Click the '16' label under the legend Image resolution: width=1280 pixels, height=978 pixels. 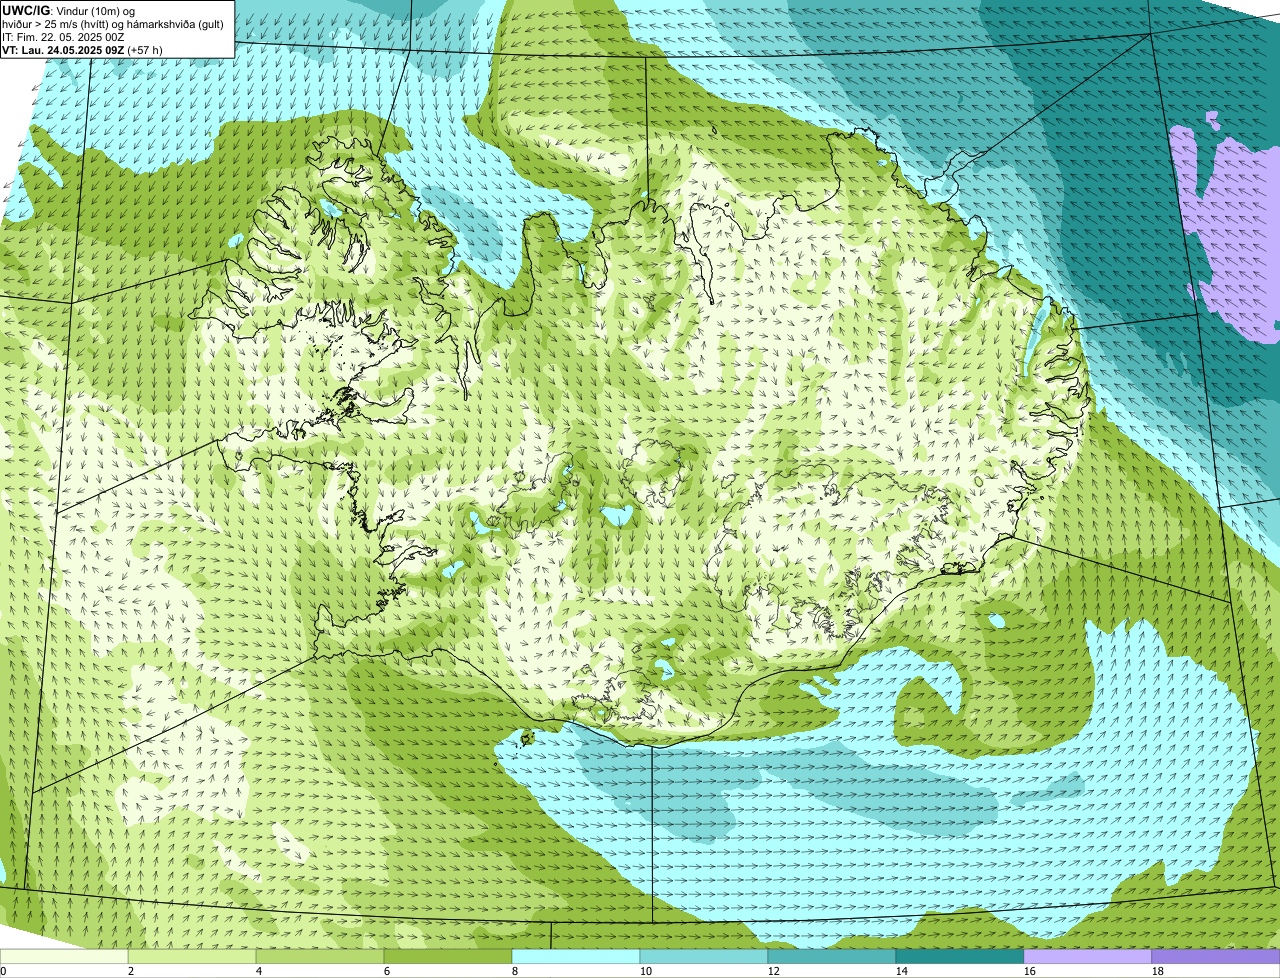[1030, 971]
